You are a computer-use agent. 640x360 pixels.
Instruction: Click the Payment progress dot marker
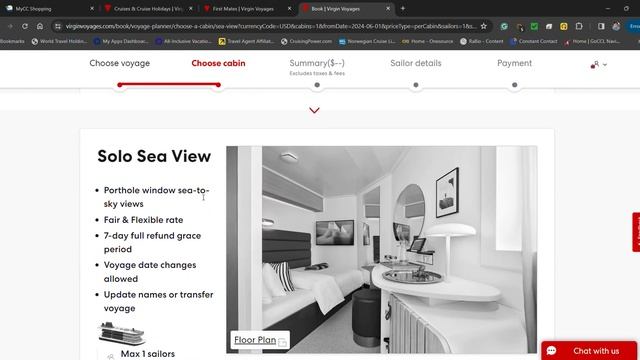click(x=514, y=85)
